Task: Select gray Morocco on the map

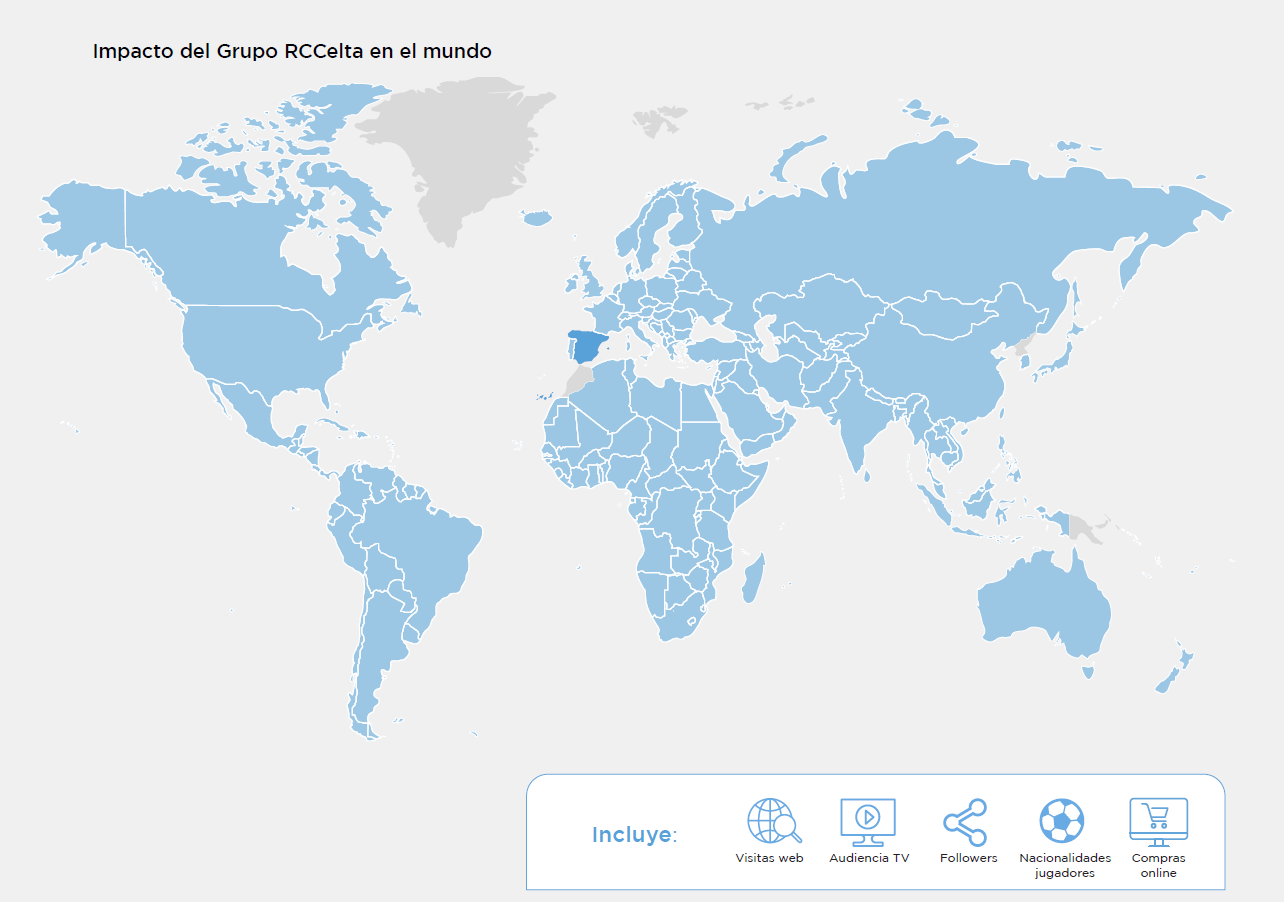Action: pyautogui.click(x=578, y=380)
